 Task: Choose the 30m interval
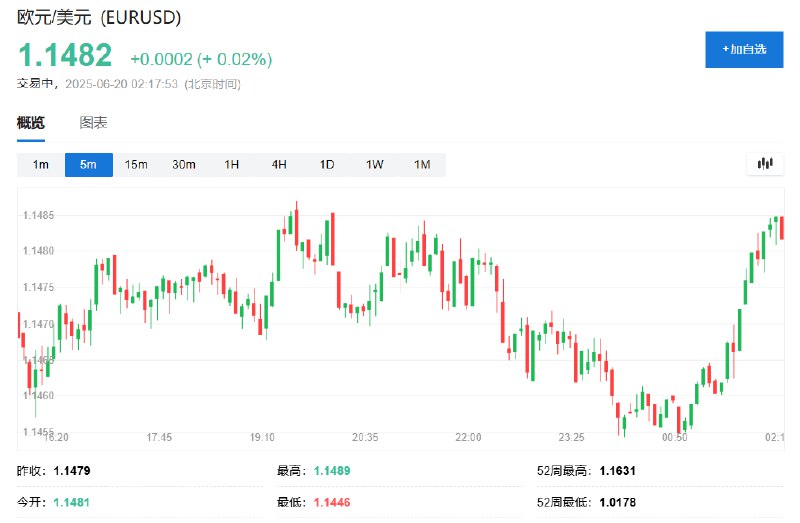coord(184,165)
